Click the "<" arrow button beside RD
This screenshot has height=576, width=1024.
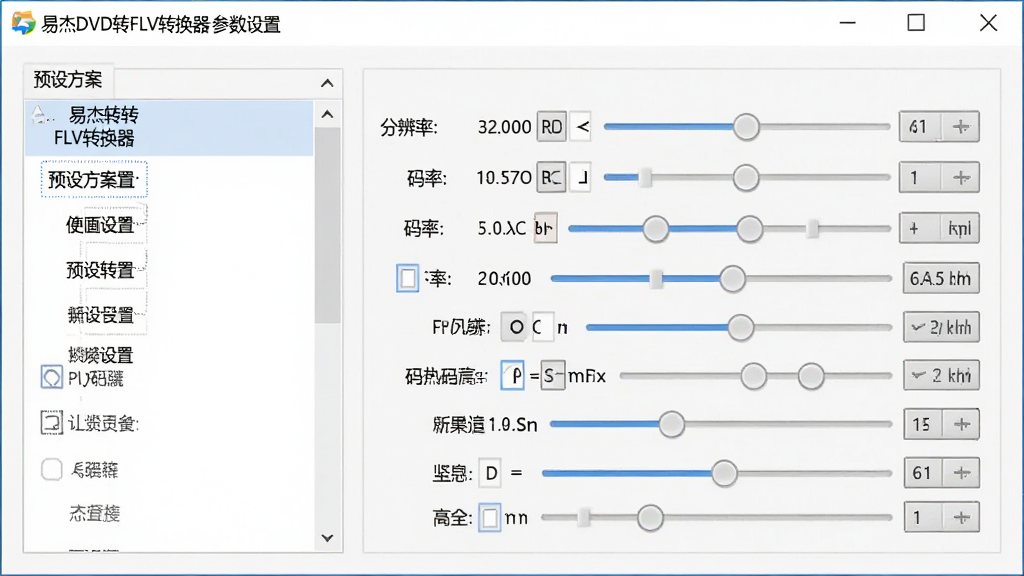581,127
